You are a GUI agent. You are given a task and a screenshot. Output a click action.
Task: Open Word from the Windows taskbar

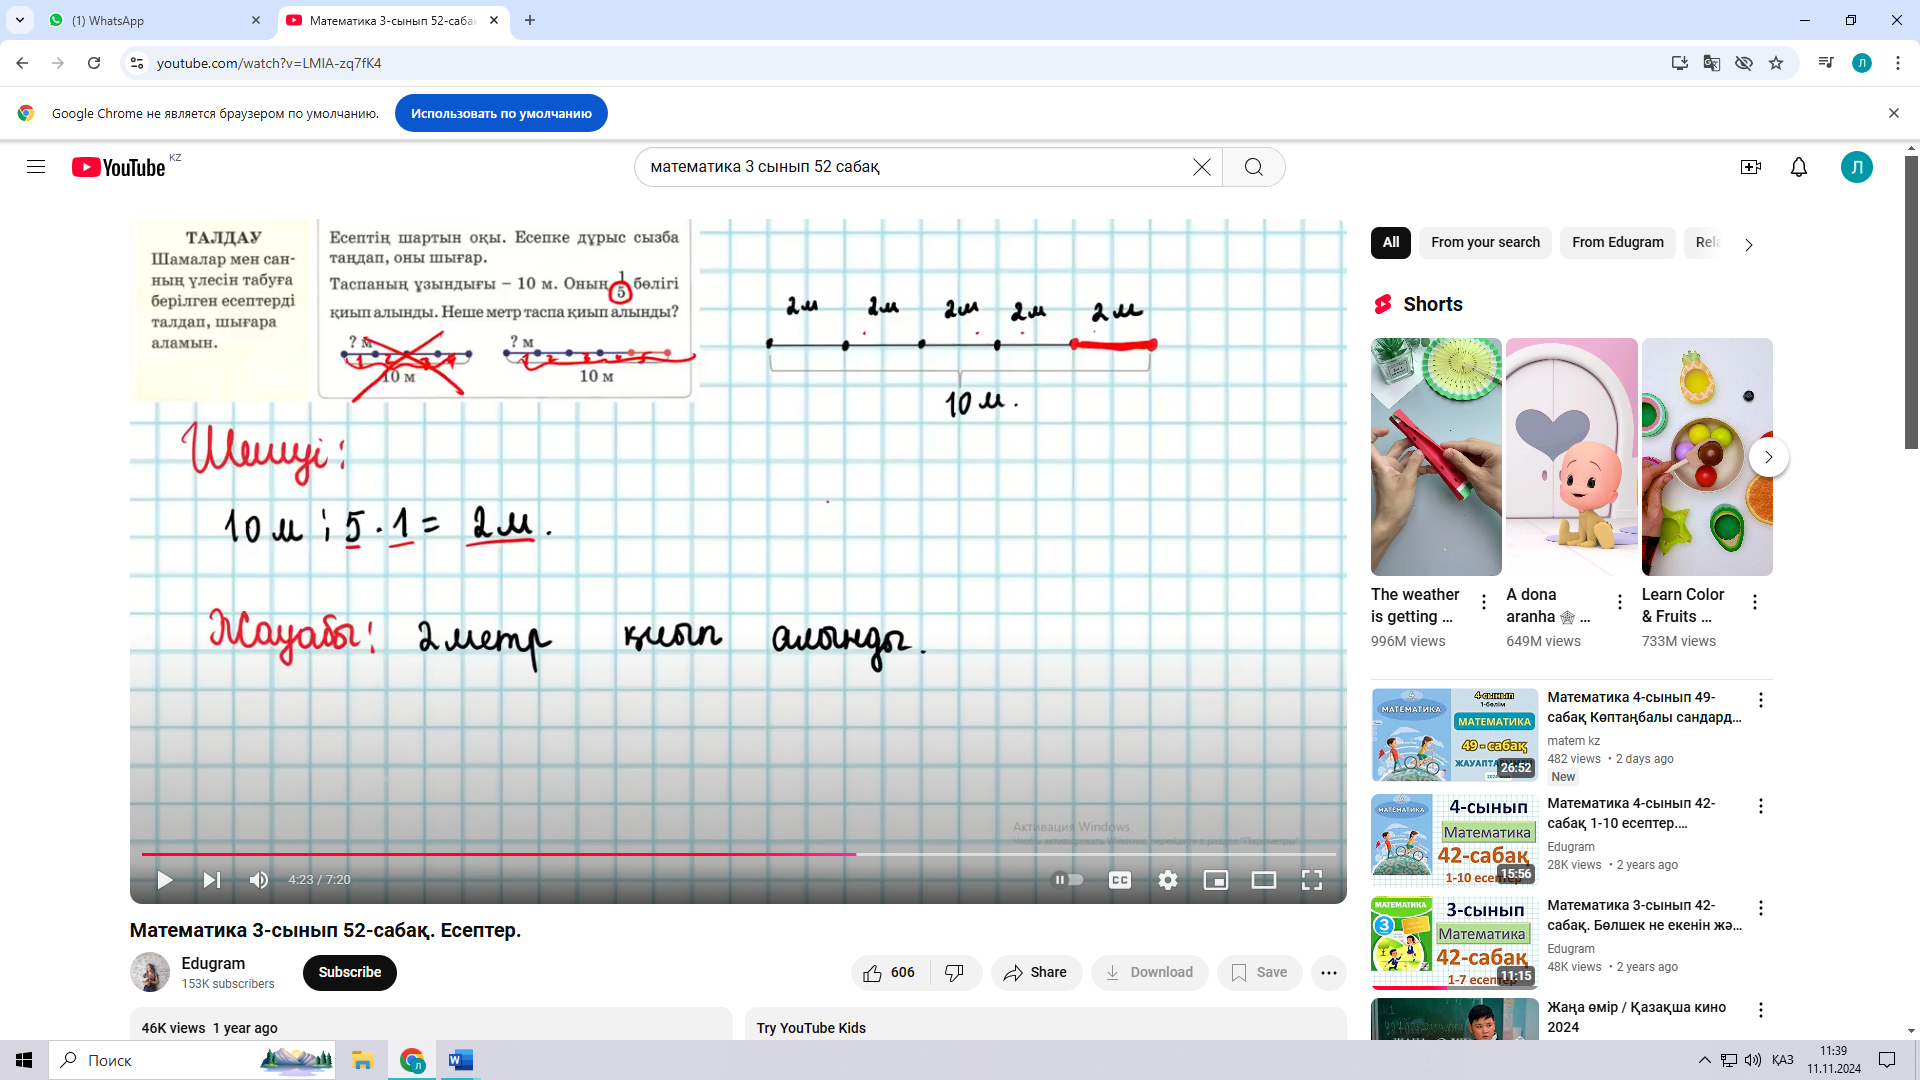click(460, 1060)
